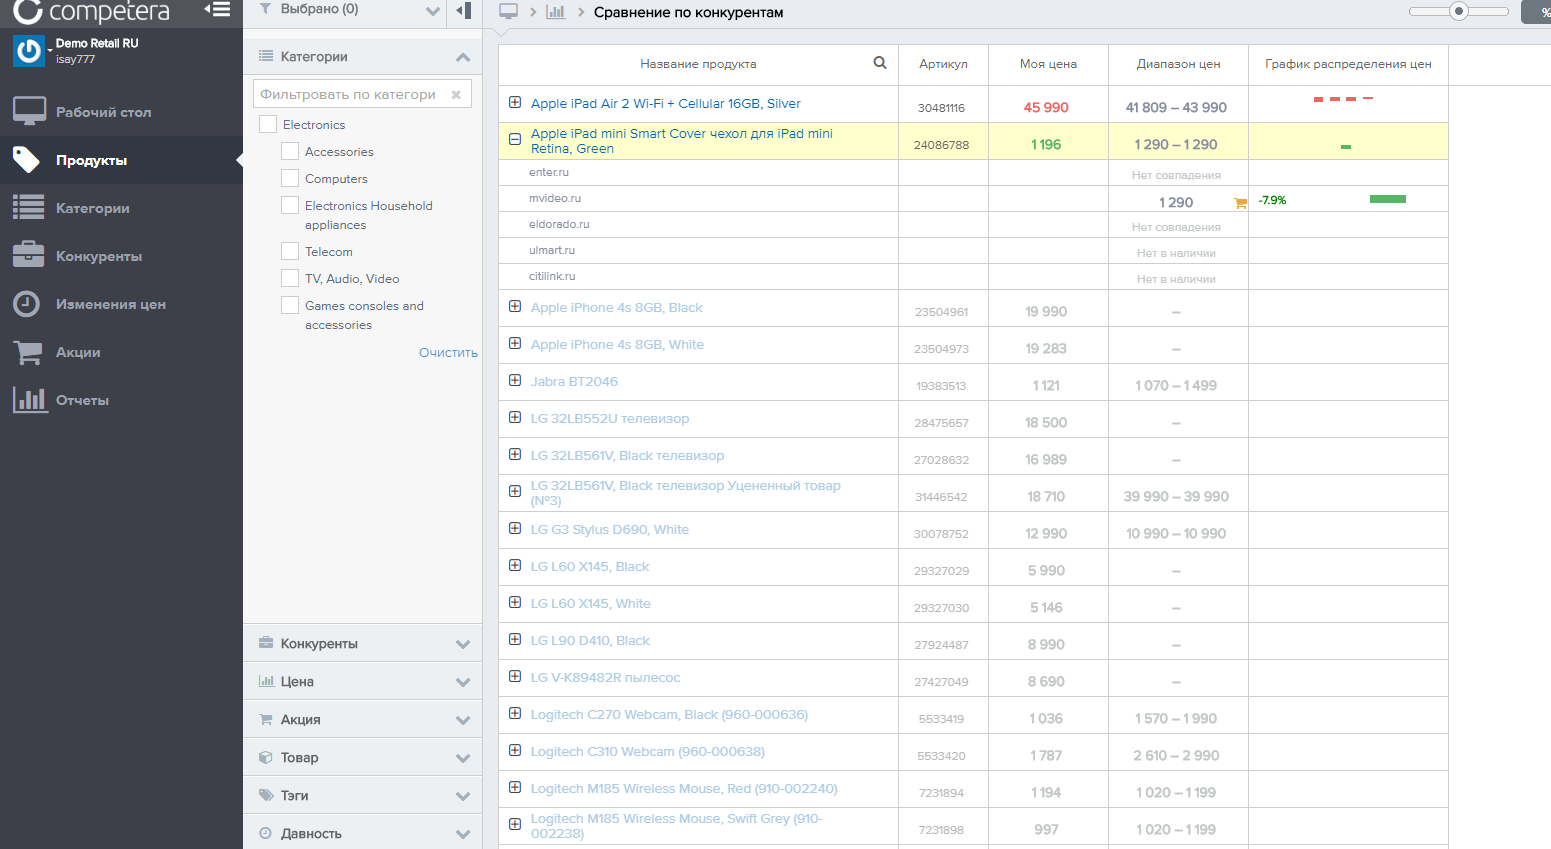The width and height of the screenshot is (1551, 849).
Task: Check the Telecom category
Action: (x=290, y=251)
